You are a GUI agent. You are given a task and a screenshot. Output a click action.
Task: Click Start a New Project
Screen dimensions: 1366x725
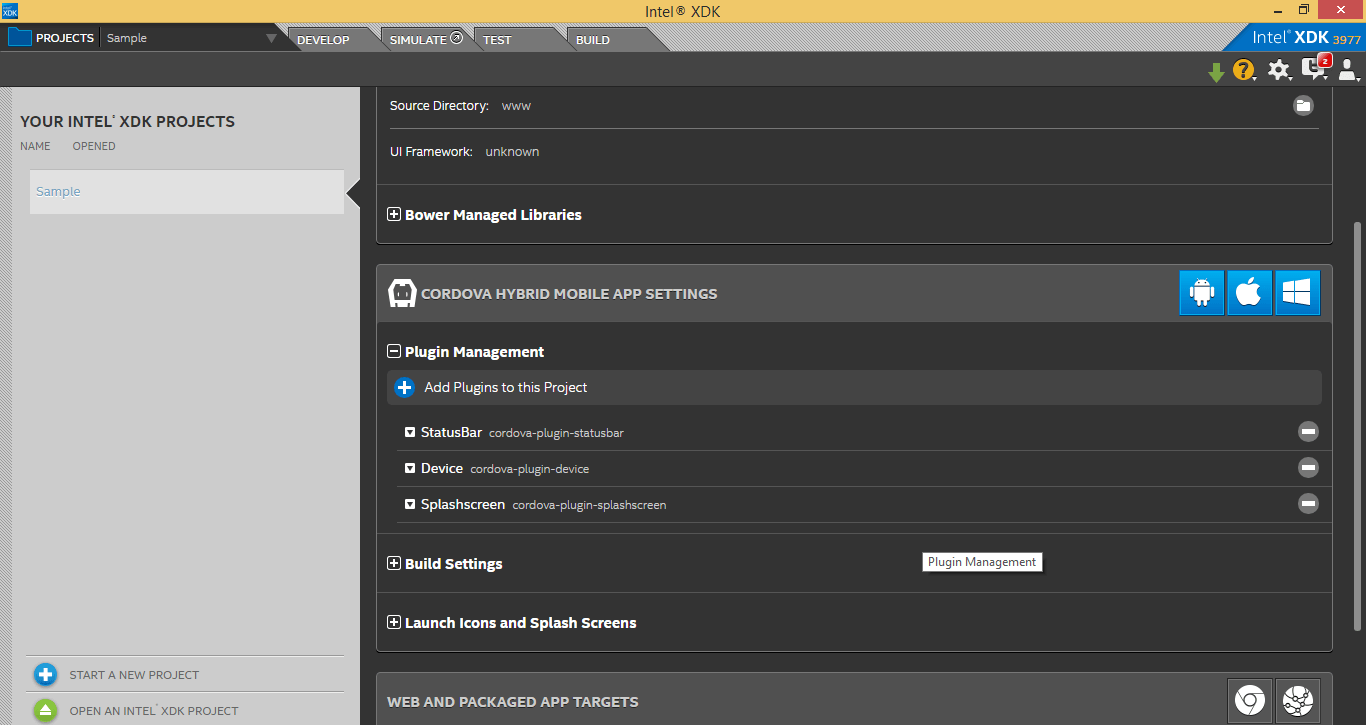134,675
